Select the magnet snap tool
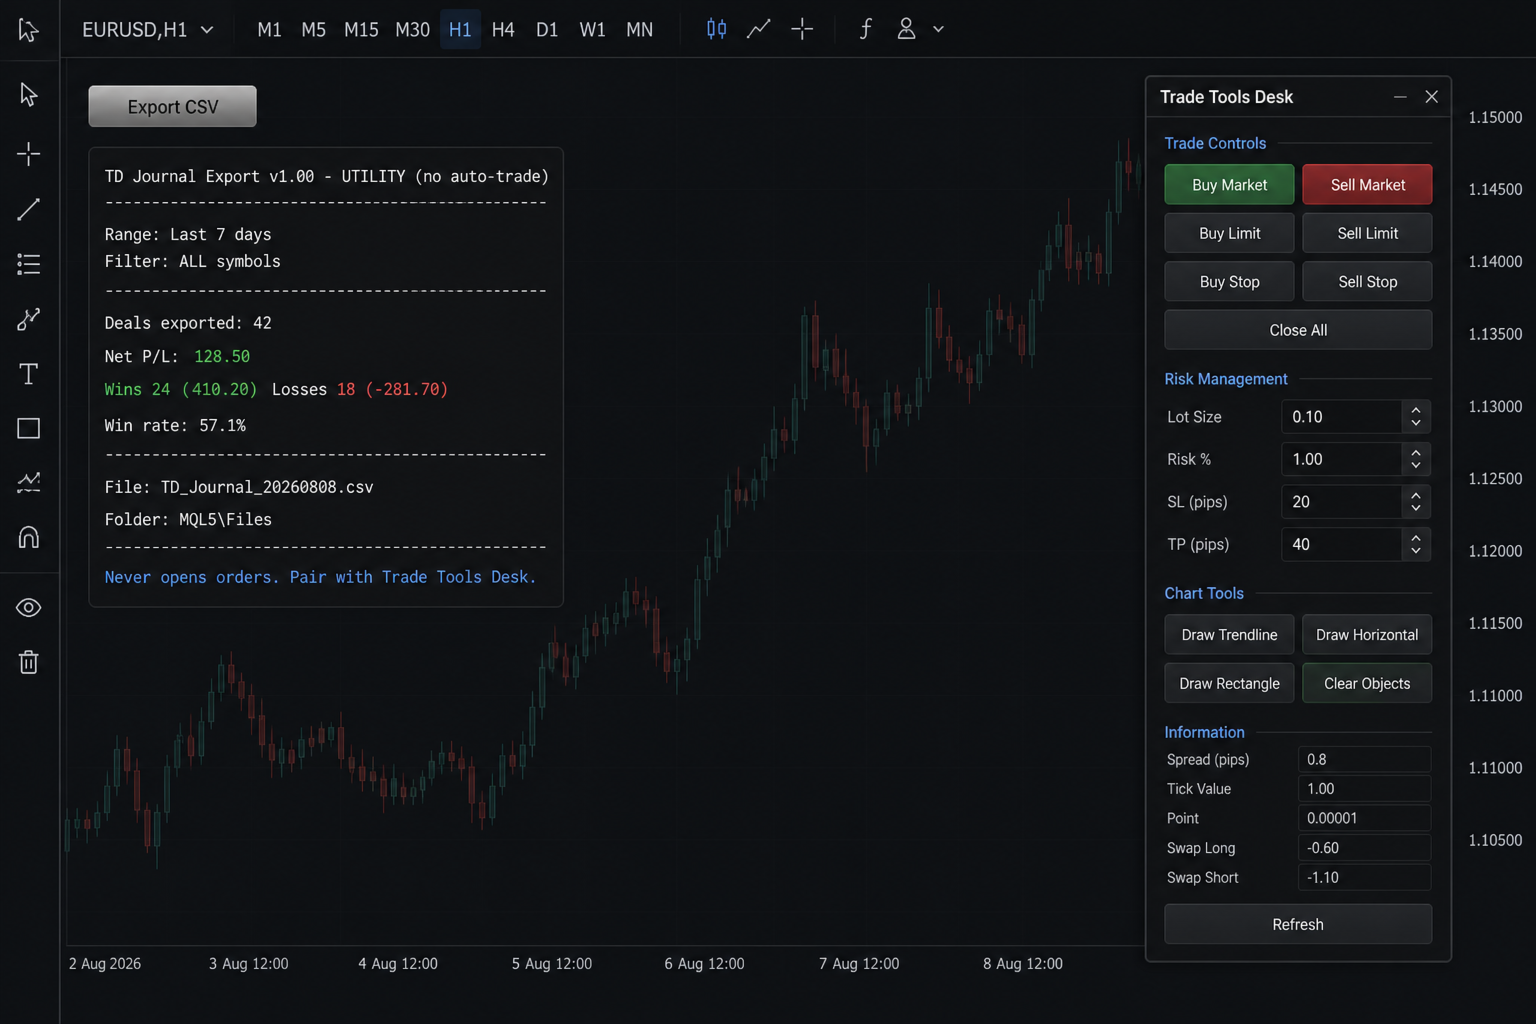This screenshot has width=1536, height=1024. [29, 537]
